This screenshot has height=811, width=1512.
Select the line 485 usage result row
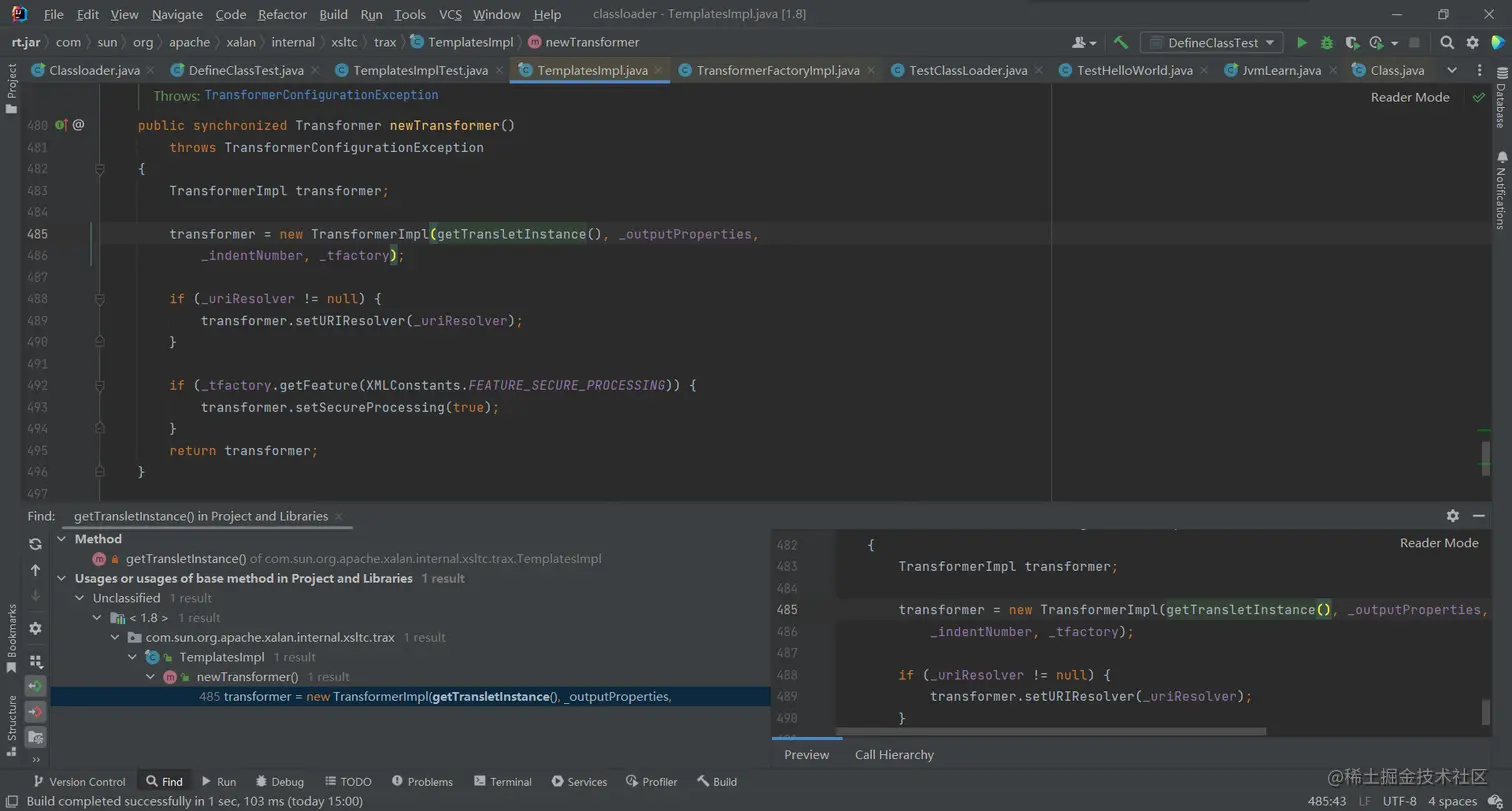point(410,696)
